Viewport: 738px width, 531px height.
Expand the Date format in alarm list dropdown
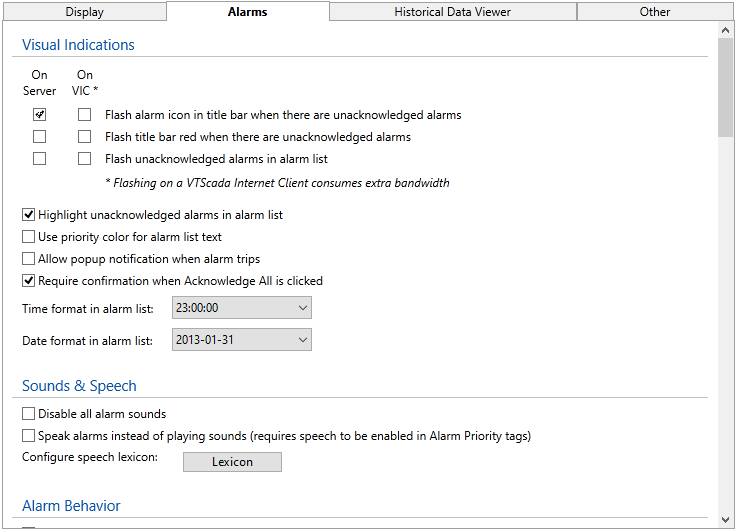[242, 341]
